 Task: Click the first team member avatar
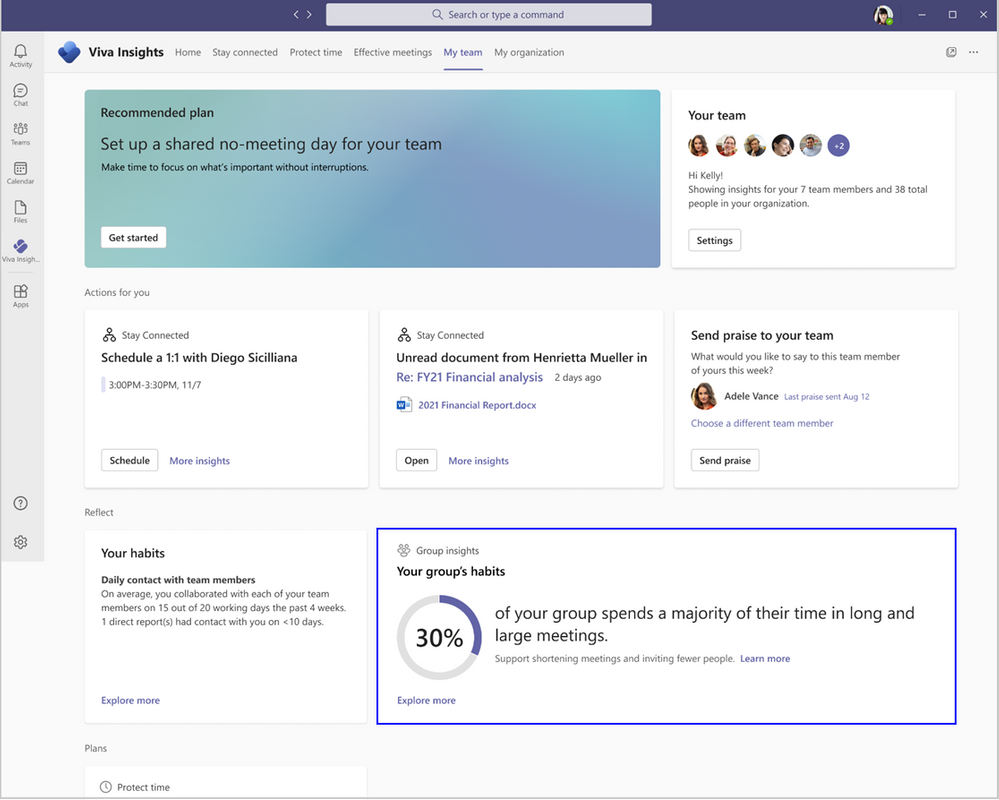coord(699,145)
